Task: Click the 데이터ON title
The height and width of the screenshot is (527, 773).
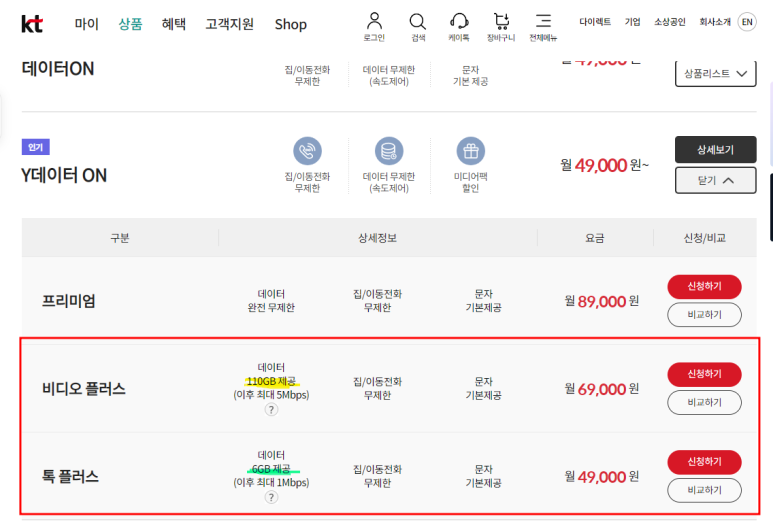Action: click(x=58, y=69)
